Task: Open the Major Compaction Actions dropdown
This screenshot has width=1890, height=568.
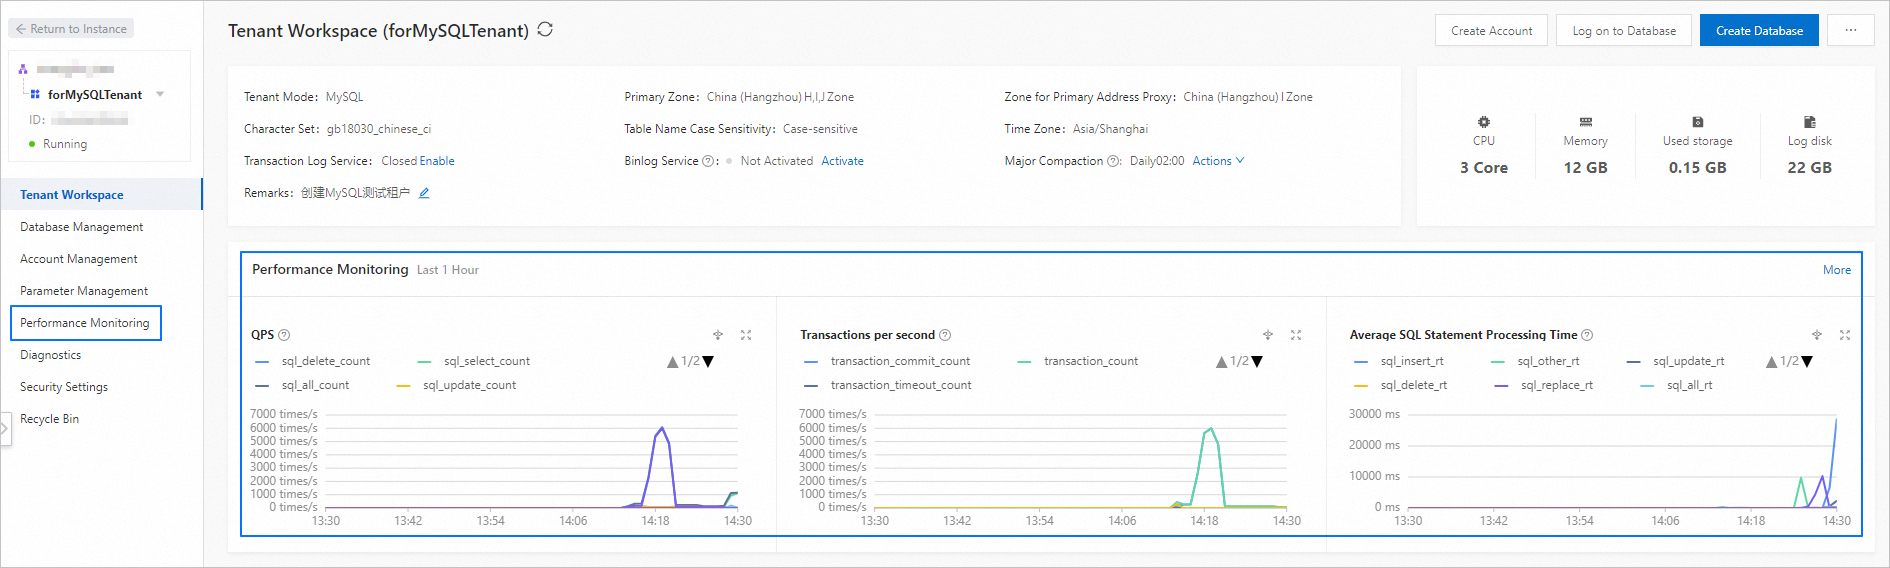Action: click(x=1218, y=161)
